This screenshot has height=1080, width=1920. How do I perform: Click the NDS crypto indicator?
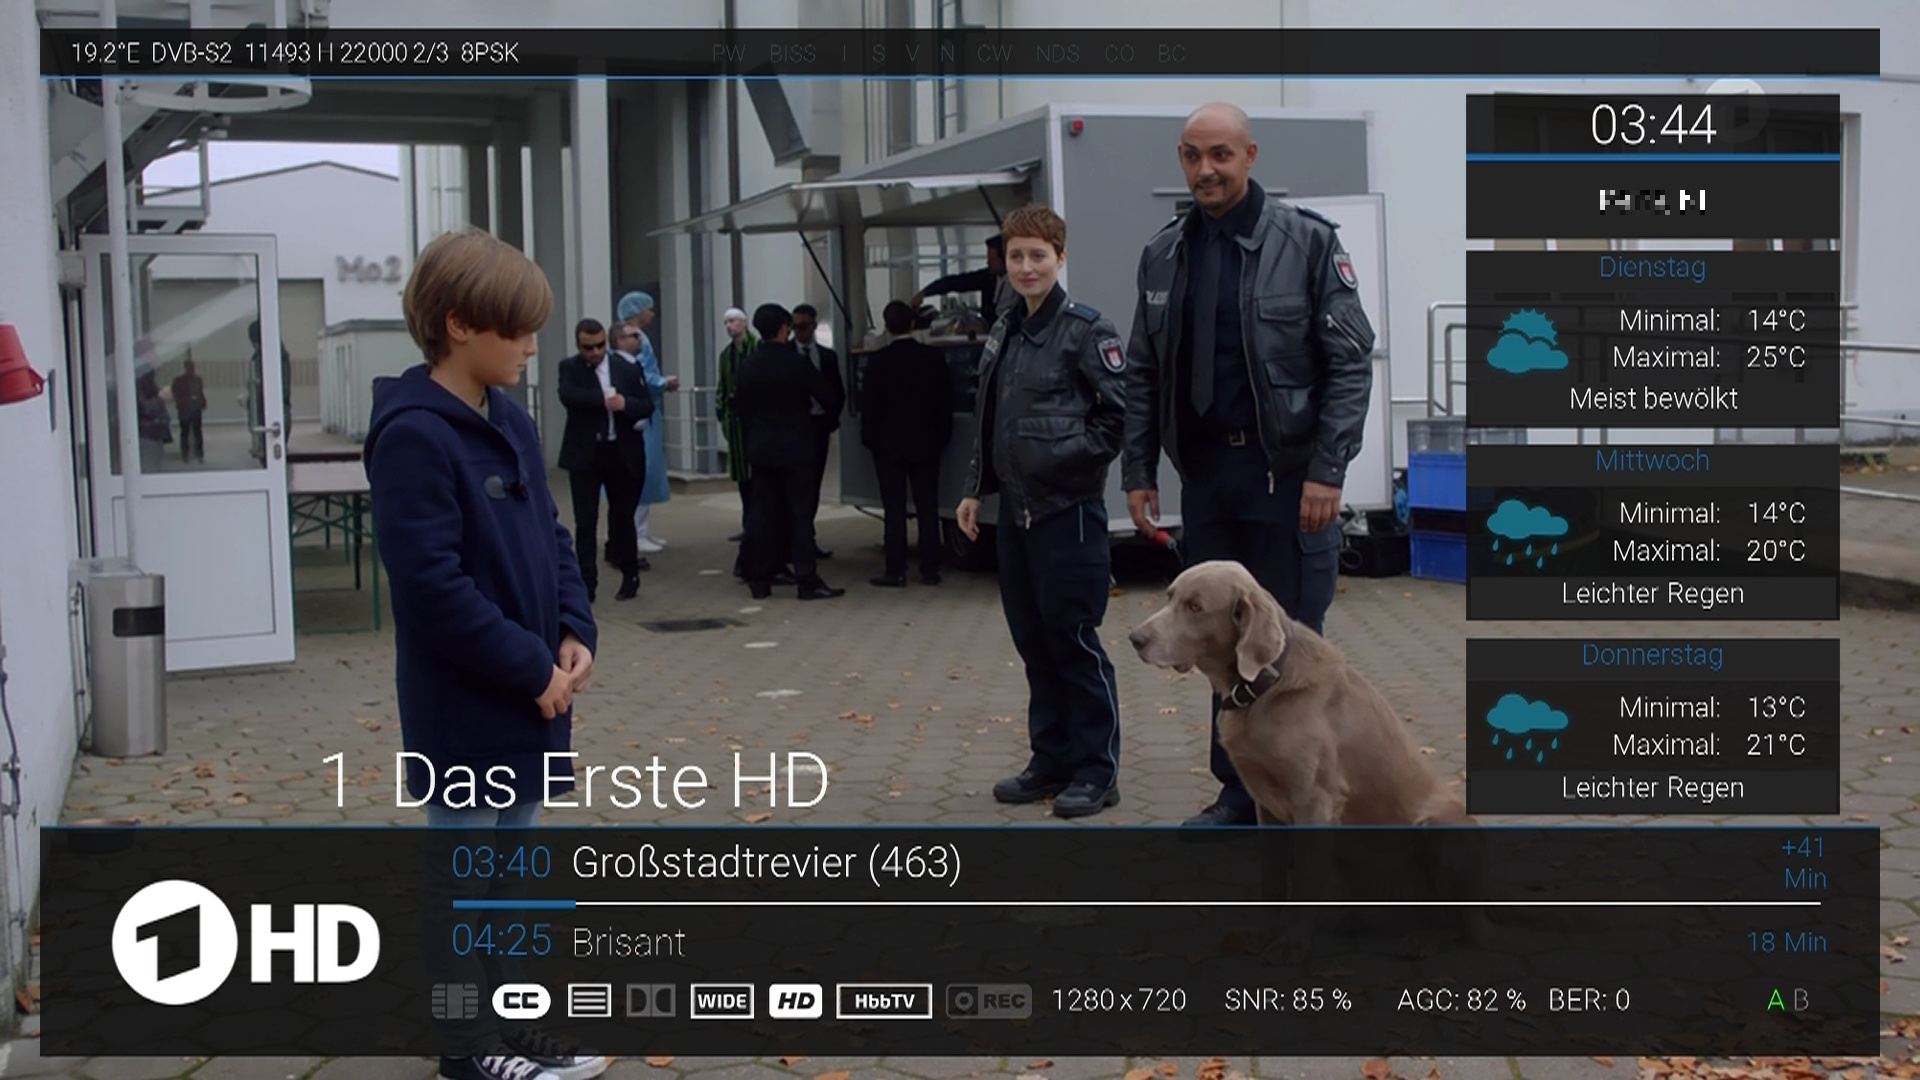1058,54
